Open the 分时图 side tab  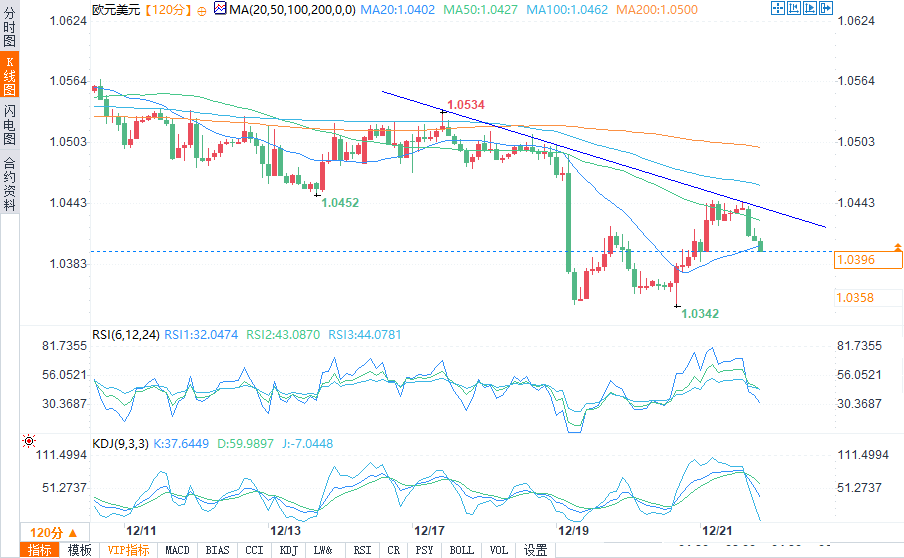click(9, 27)
